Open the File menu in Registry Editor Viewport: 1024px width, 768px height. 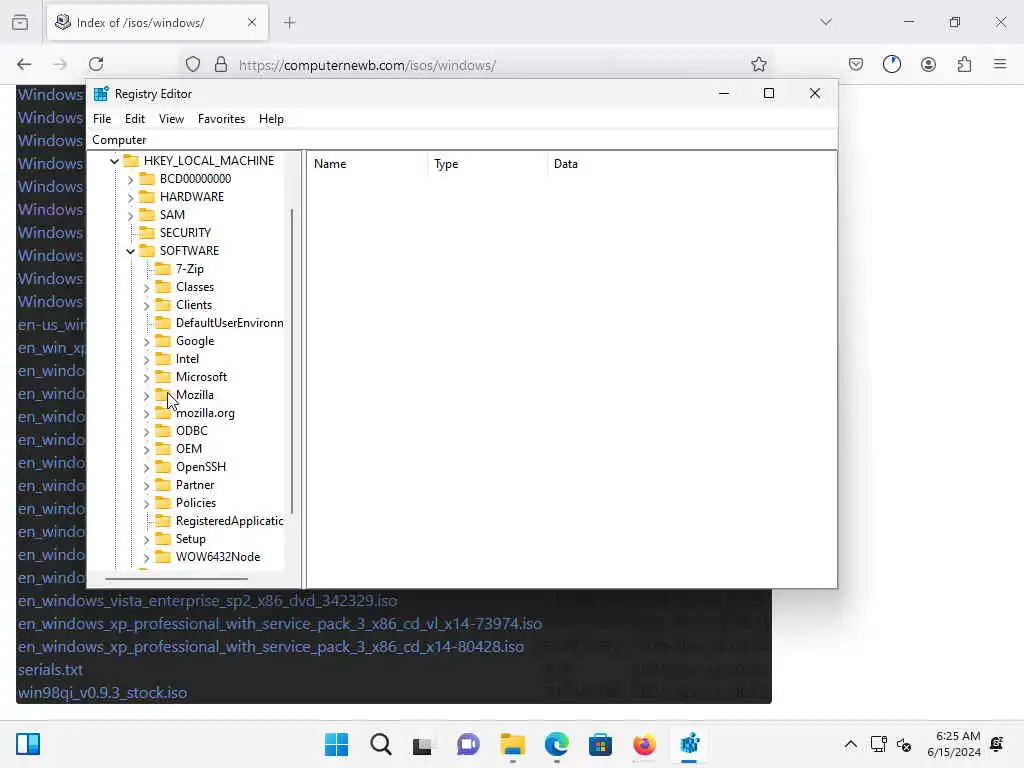point(102,119)
